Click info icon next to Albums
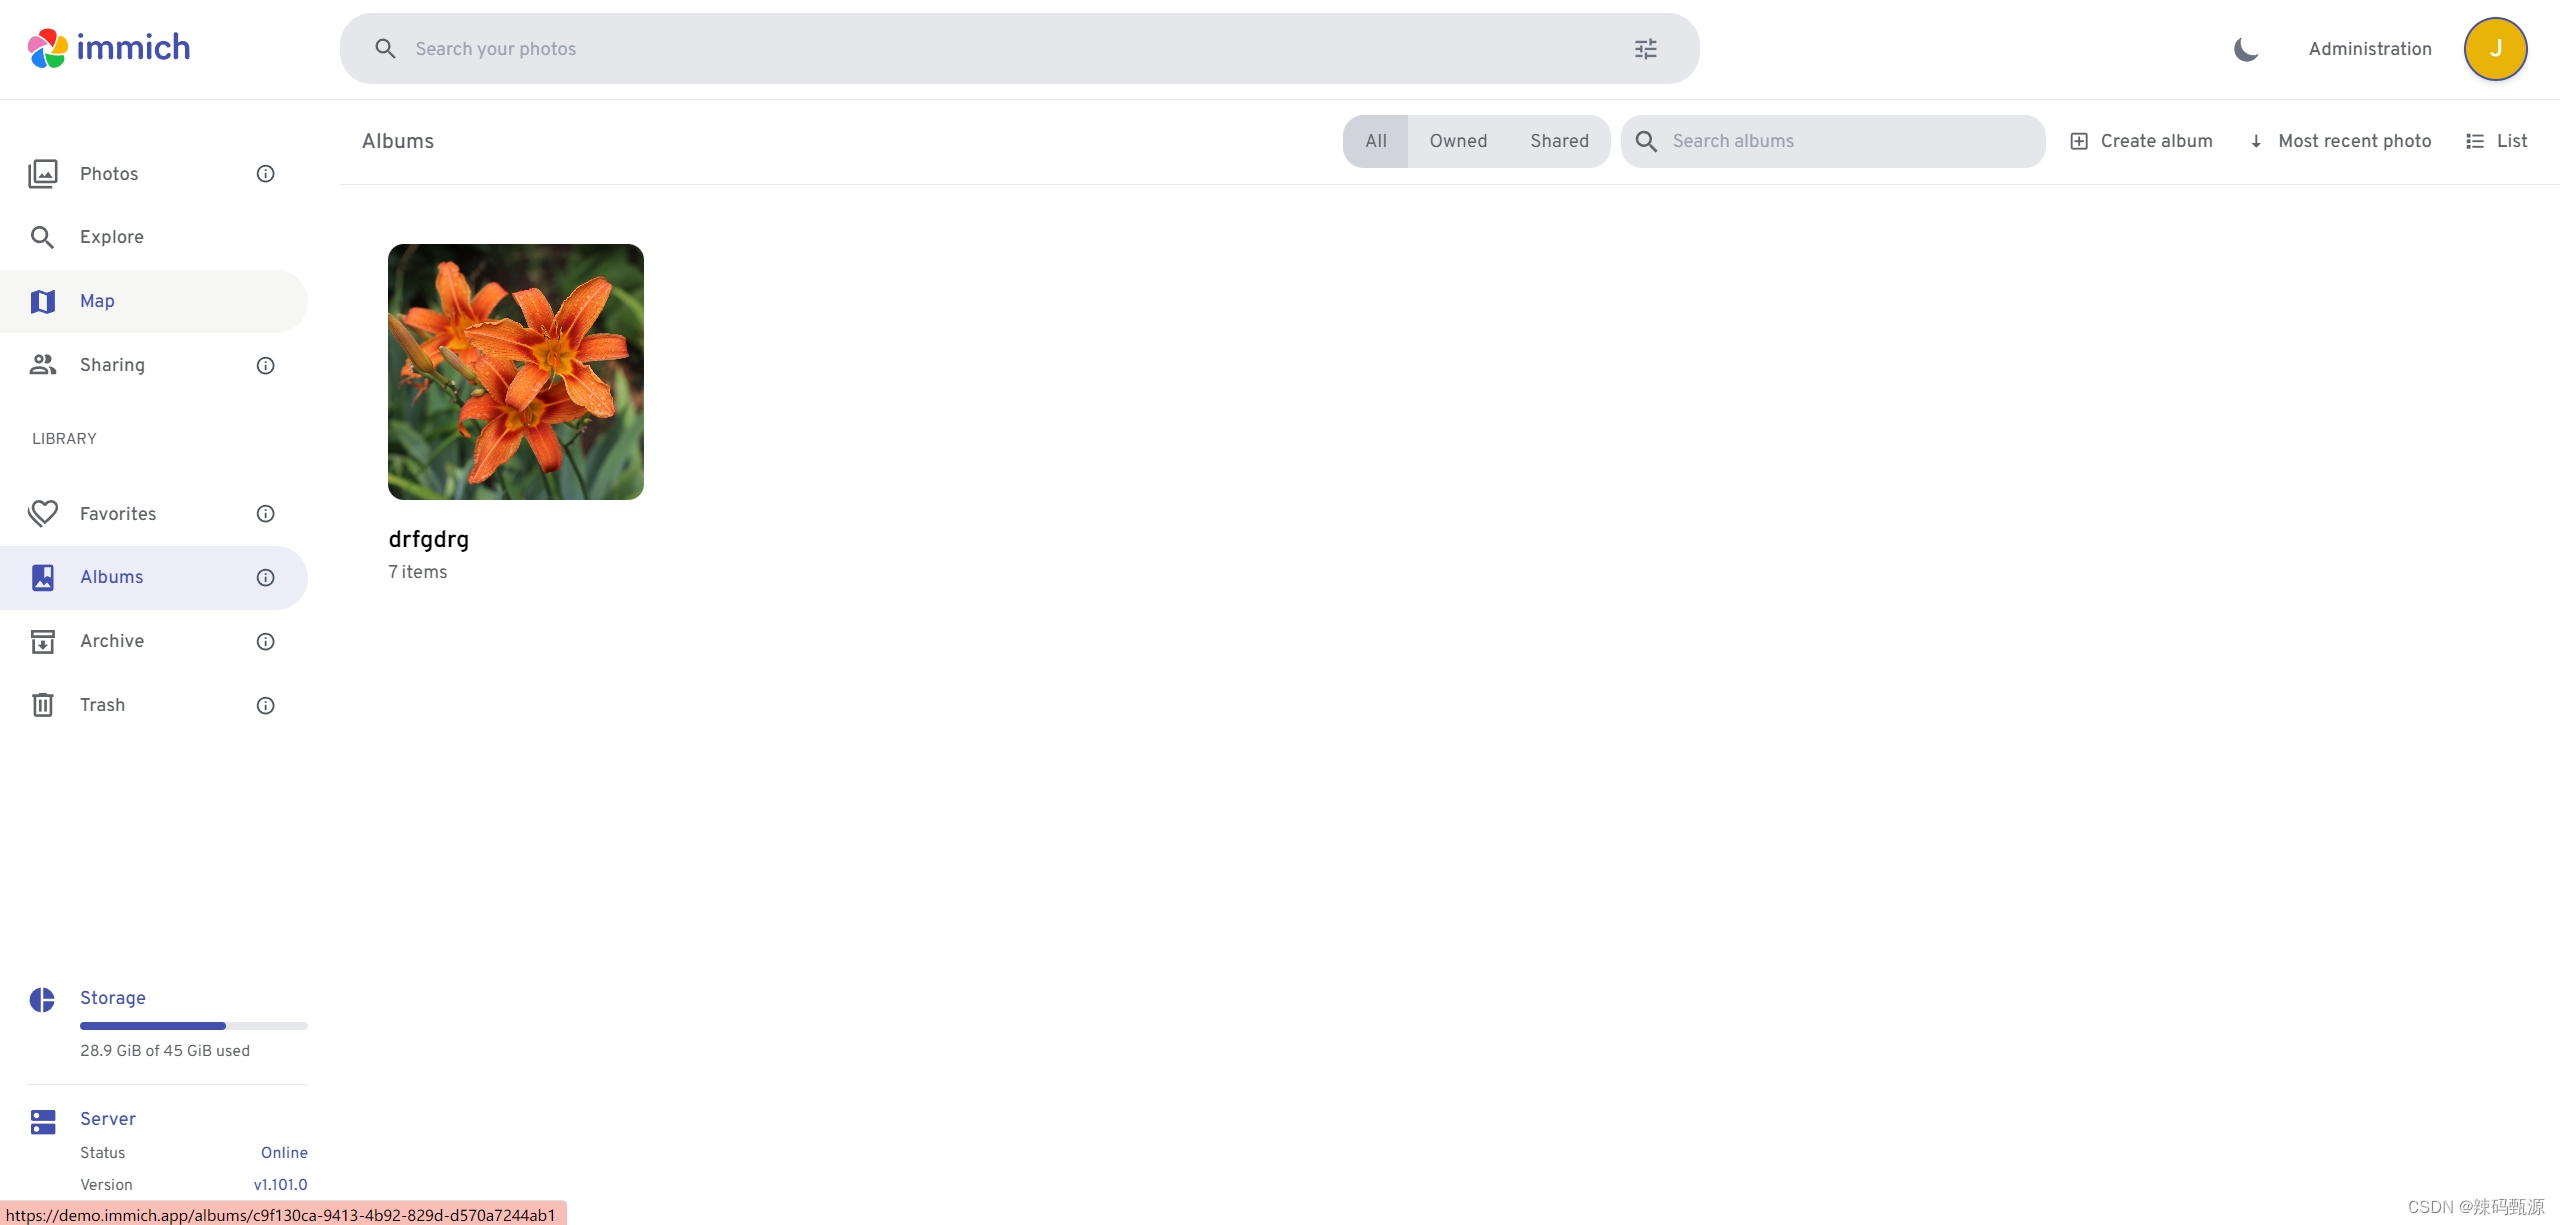Image resolution: width=2560 pixels, height=1225 pixels. tap(265, 578)
